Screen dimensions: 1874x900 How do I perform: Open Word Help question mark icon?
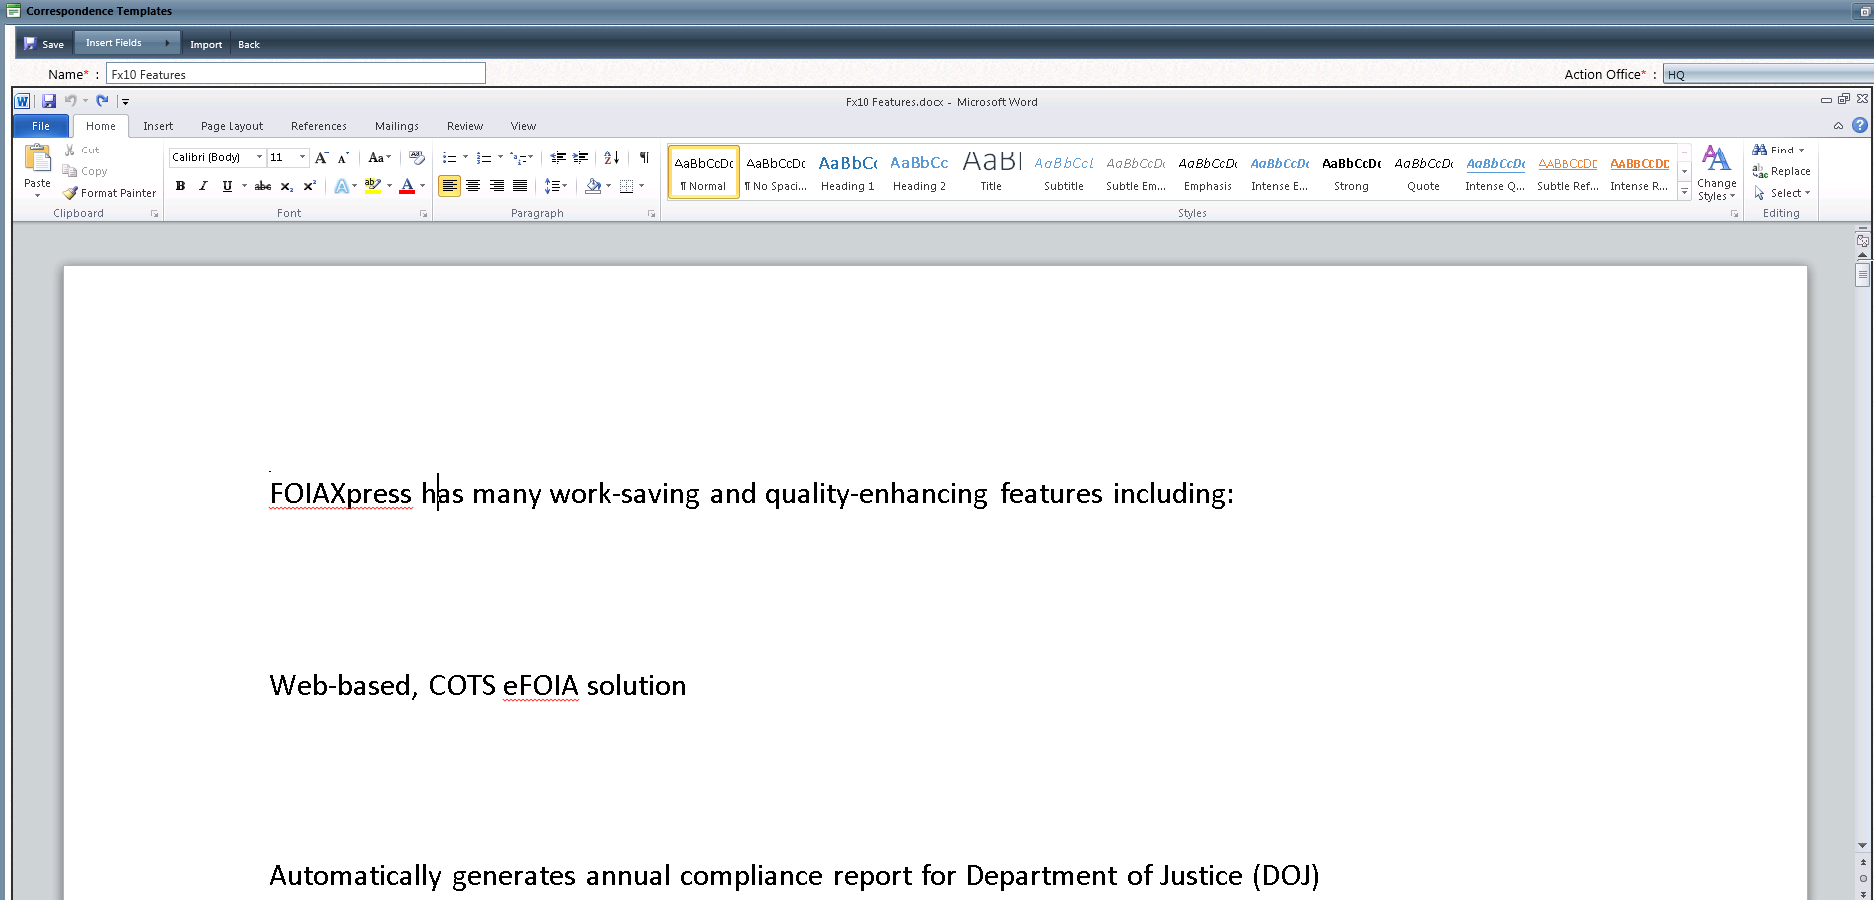point(1859,125)
